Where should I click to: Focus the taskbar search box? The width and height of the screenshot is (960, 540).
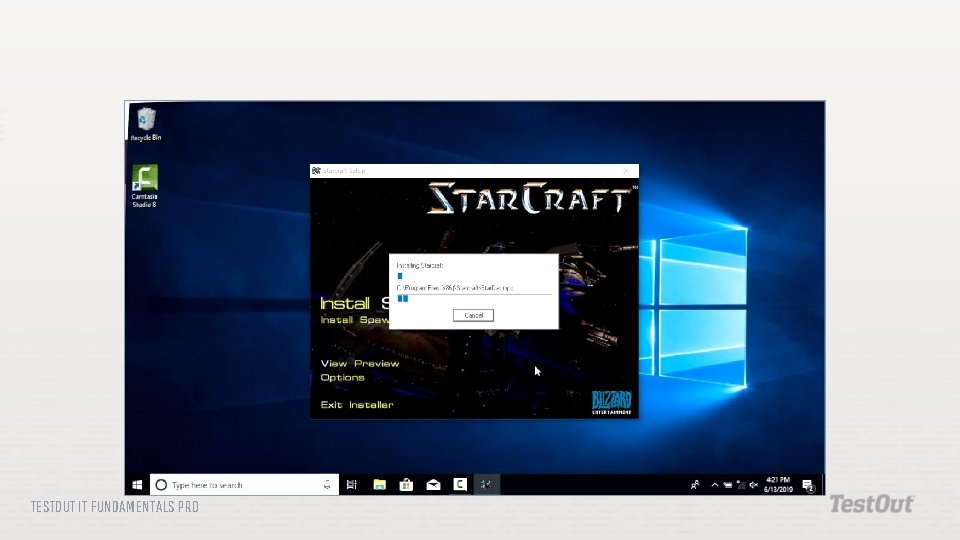(x=244, y=485)
